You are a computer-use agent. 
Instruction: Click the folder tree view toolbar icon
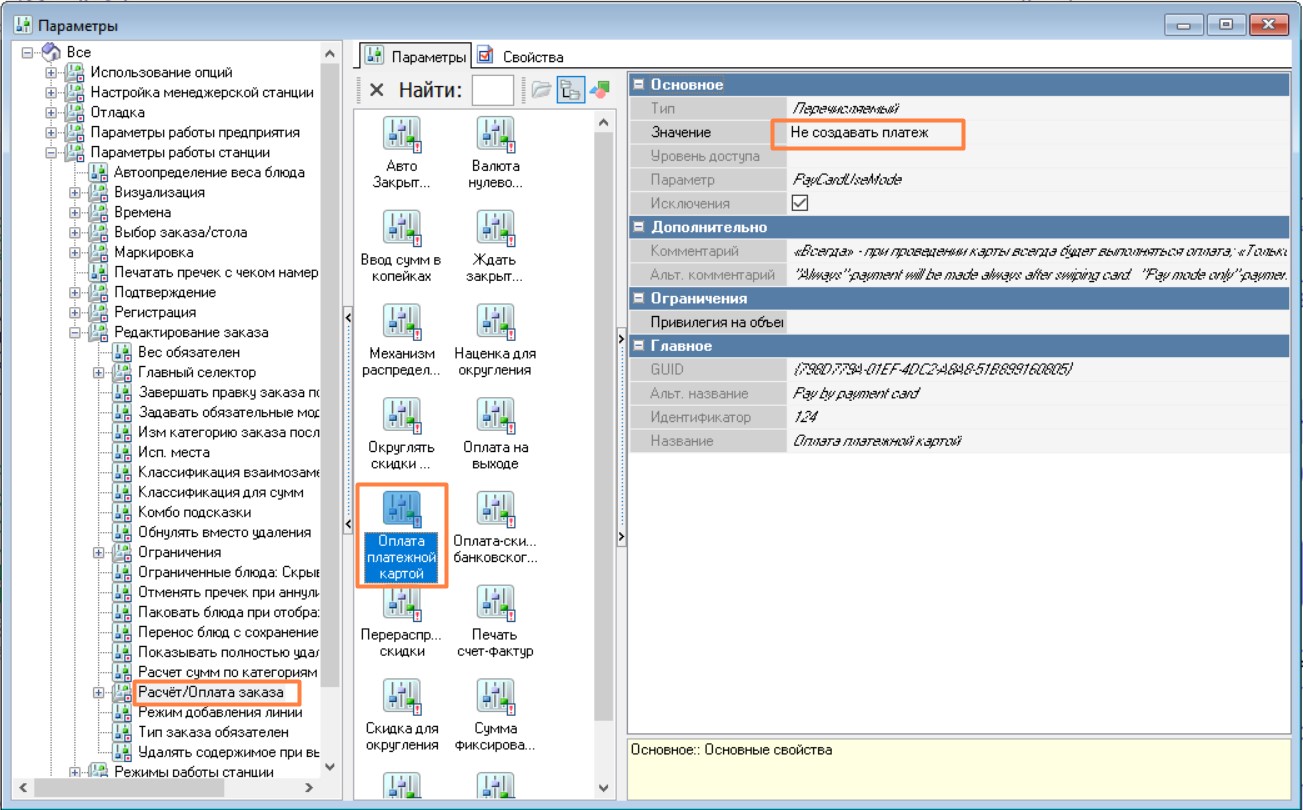[x=571, y=90]
